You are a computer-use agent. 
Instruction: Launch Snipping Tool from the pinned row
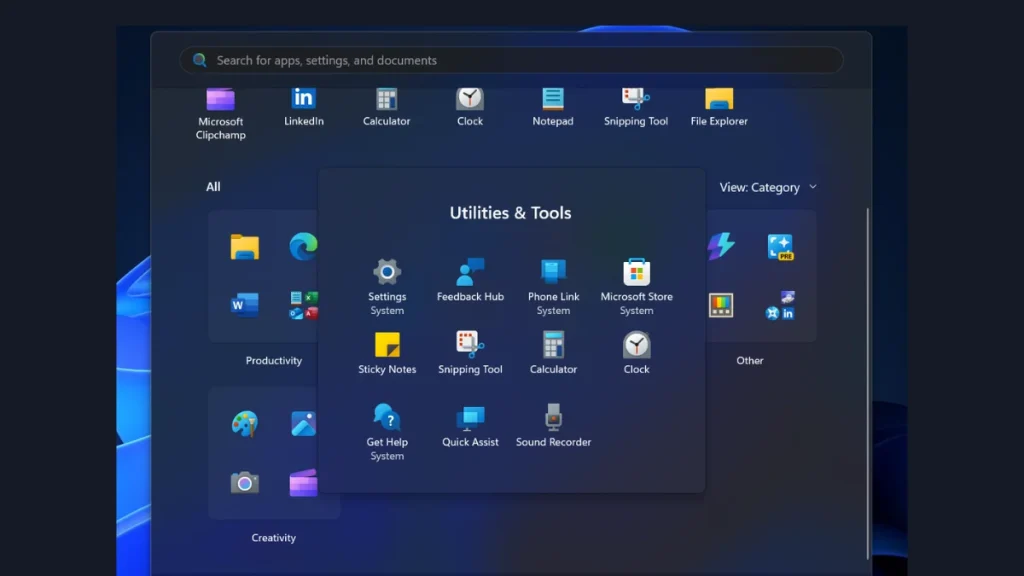click(635, 107)
